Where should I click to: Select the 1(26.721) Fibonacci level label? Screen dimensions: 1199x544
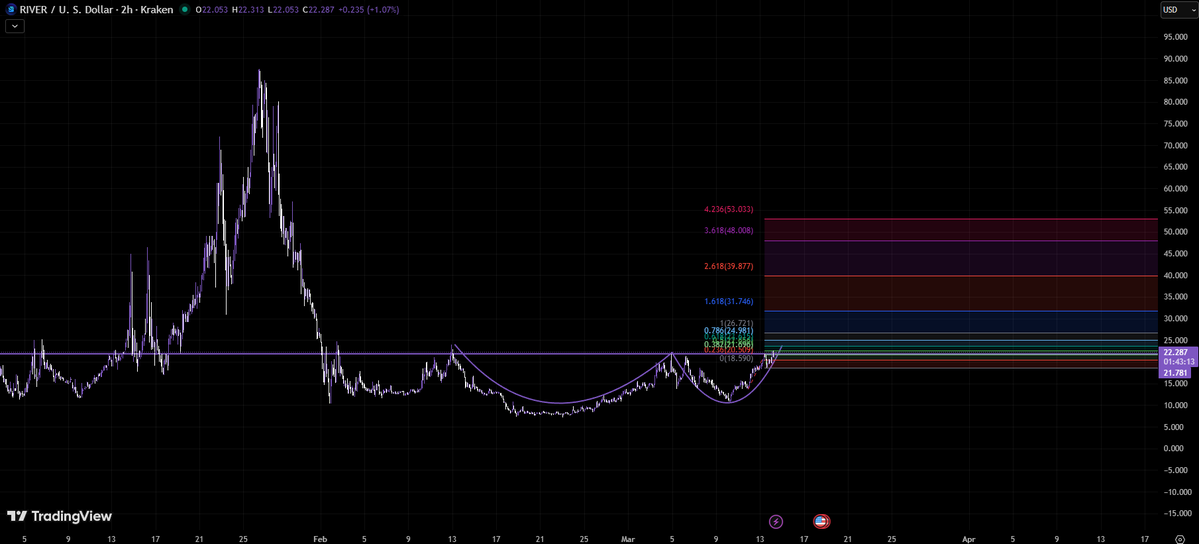click(736, 324)
